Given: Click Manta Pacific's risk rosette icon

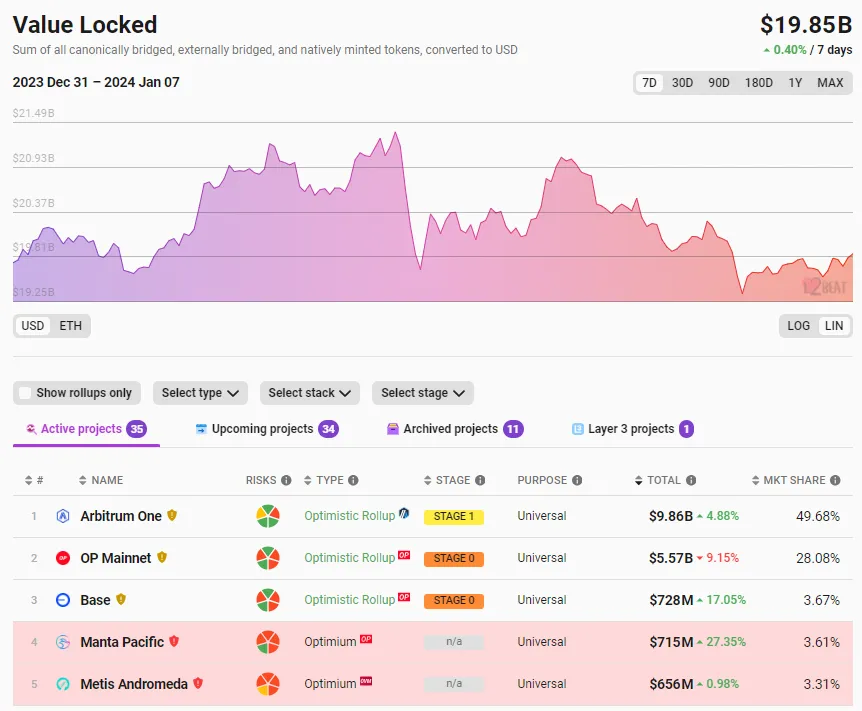Looking at the screenshot, I should pyautogui.click(x=267, y=642).
